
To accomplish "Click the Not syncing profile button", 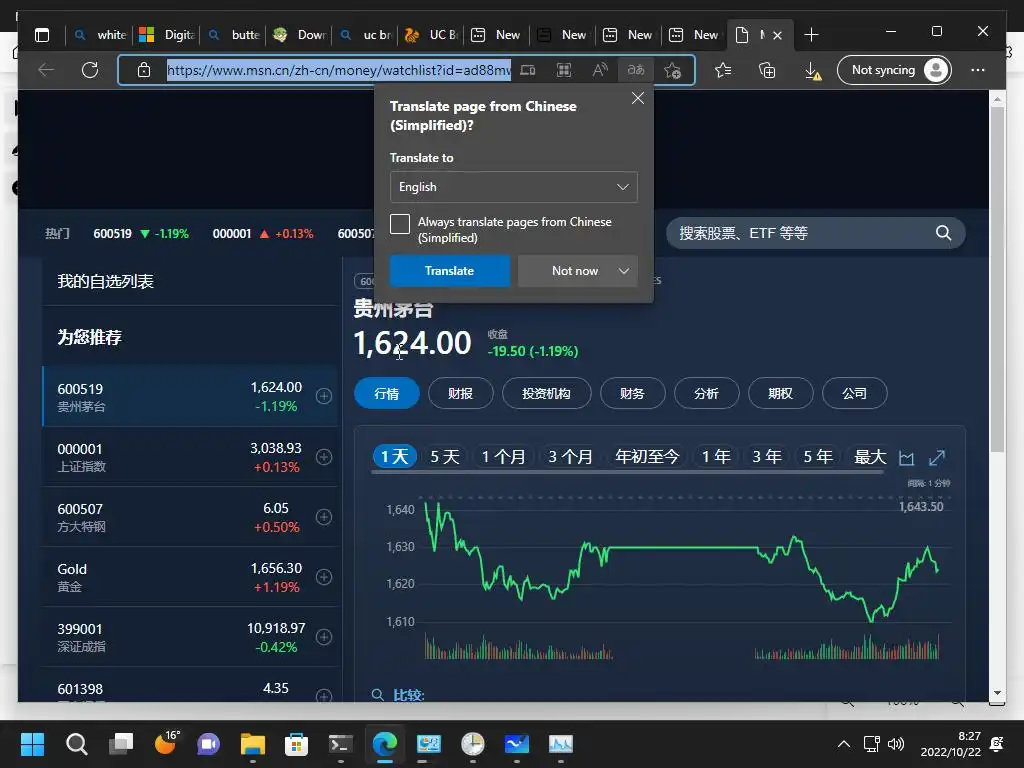I will 893,70.
